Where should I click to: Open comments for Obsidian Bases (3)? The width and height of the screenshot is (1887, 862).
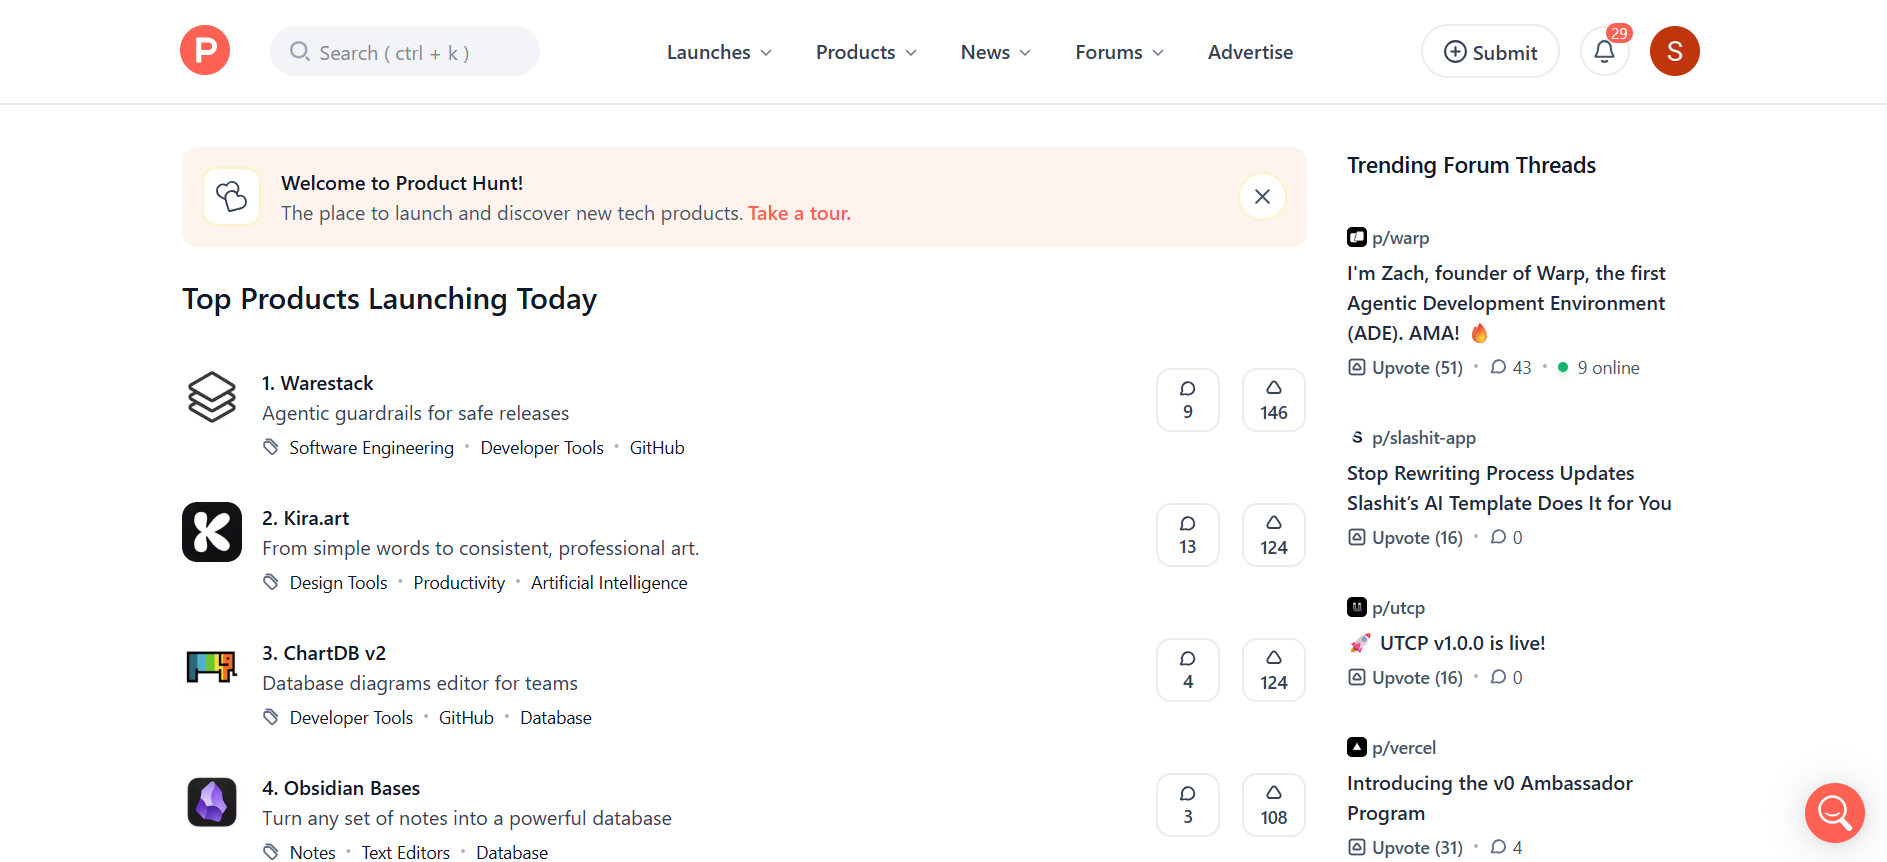click(x=1188, y=805)
